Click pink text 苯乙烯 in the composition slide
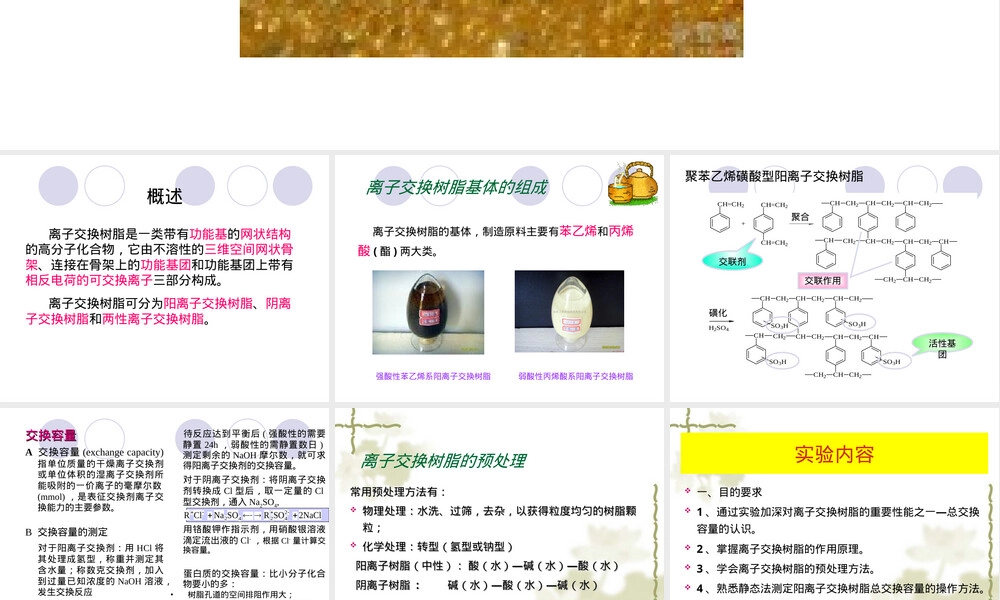 coord(578,231)
